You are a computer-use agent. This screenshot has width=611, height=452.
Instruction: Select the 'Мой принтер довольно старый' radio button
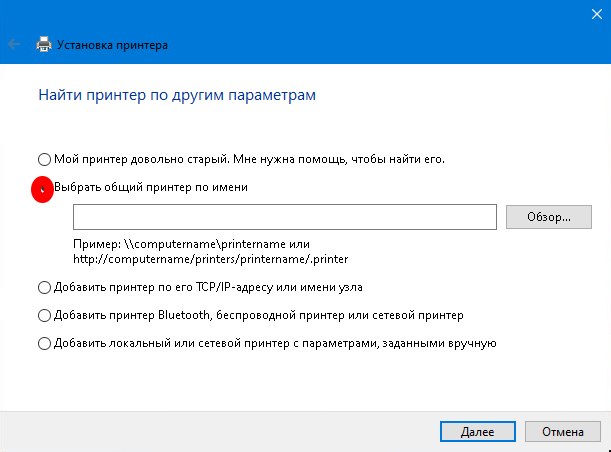(43, 158)
